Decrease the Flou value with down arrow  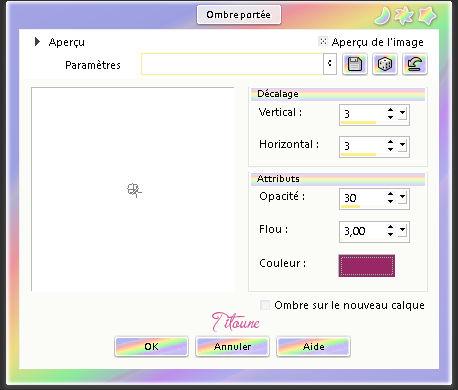390,234
